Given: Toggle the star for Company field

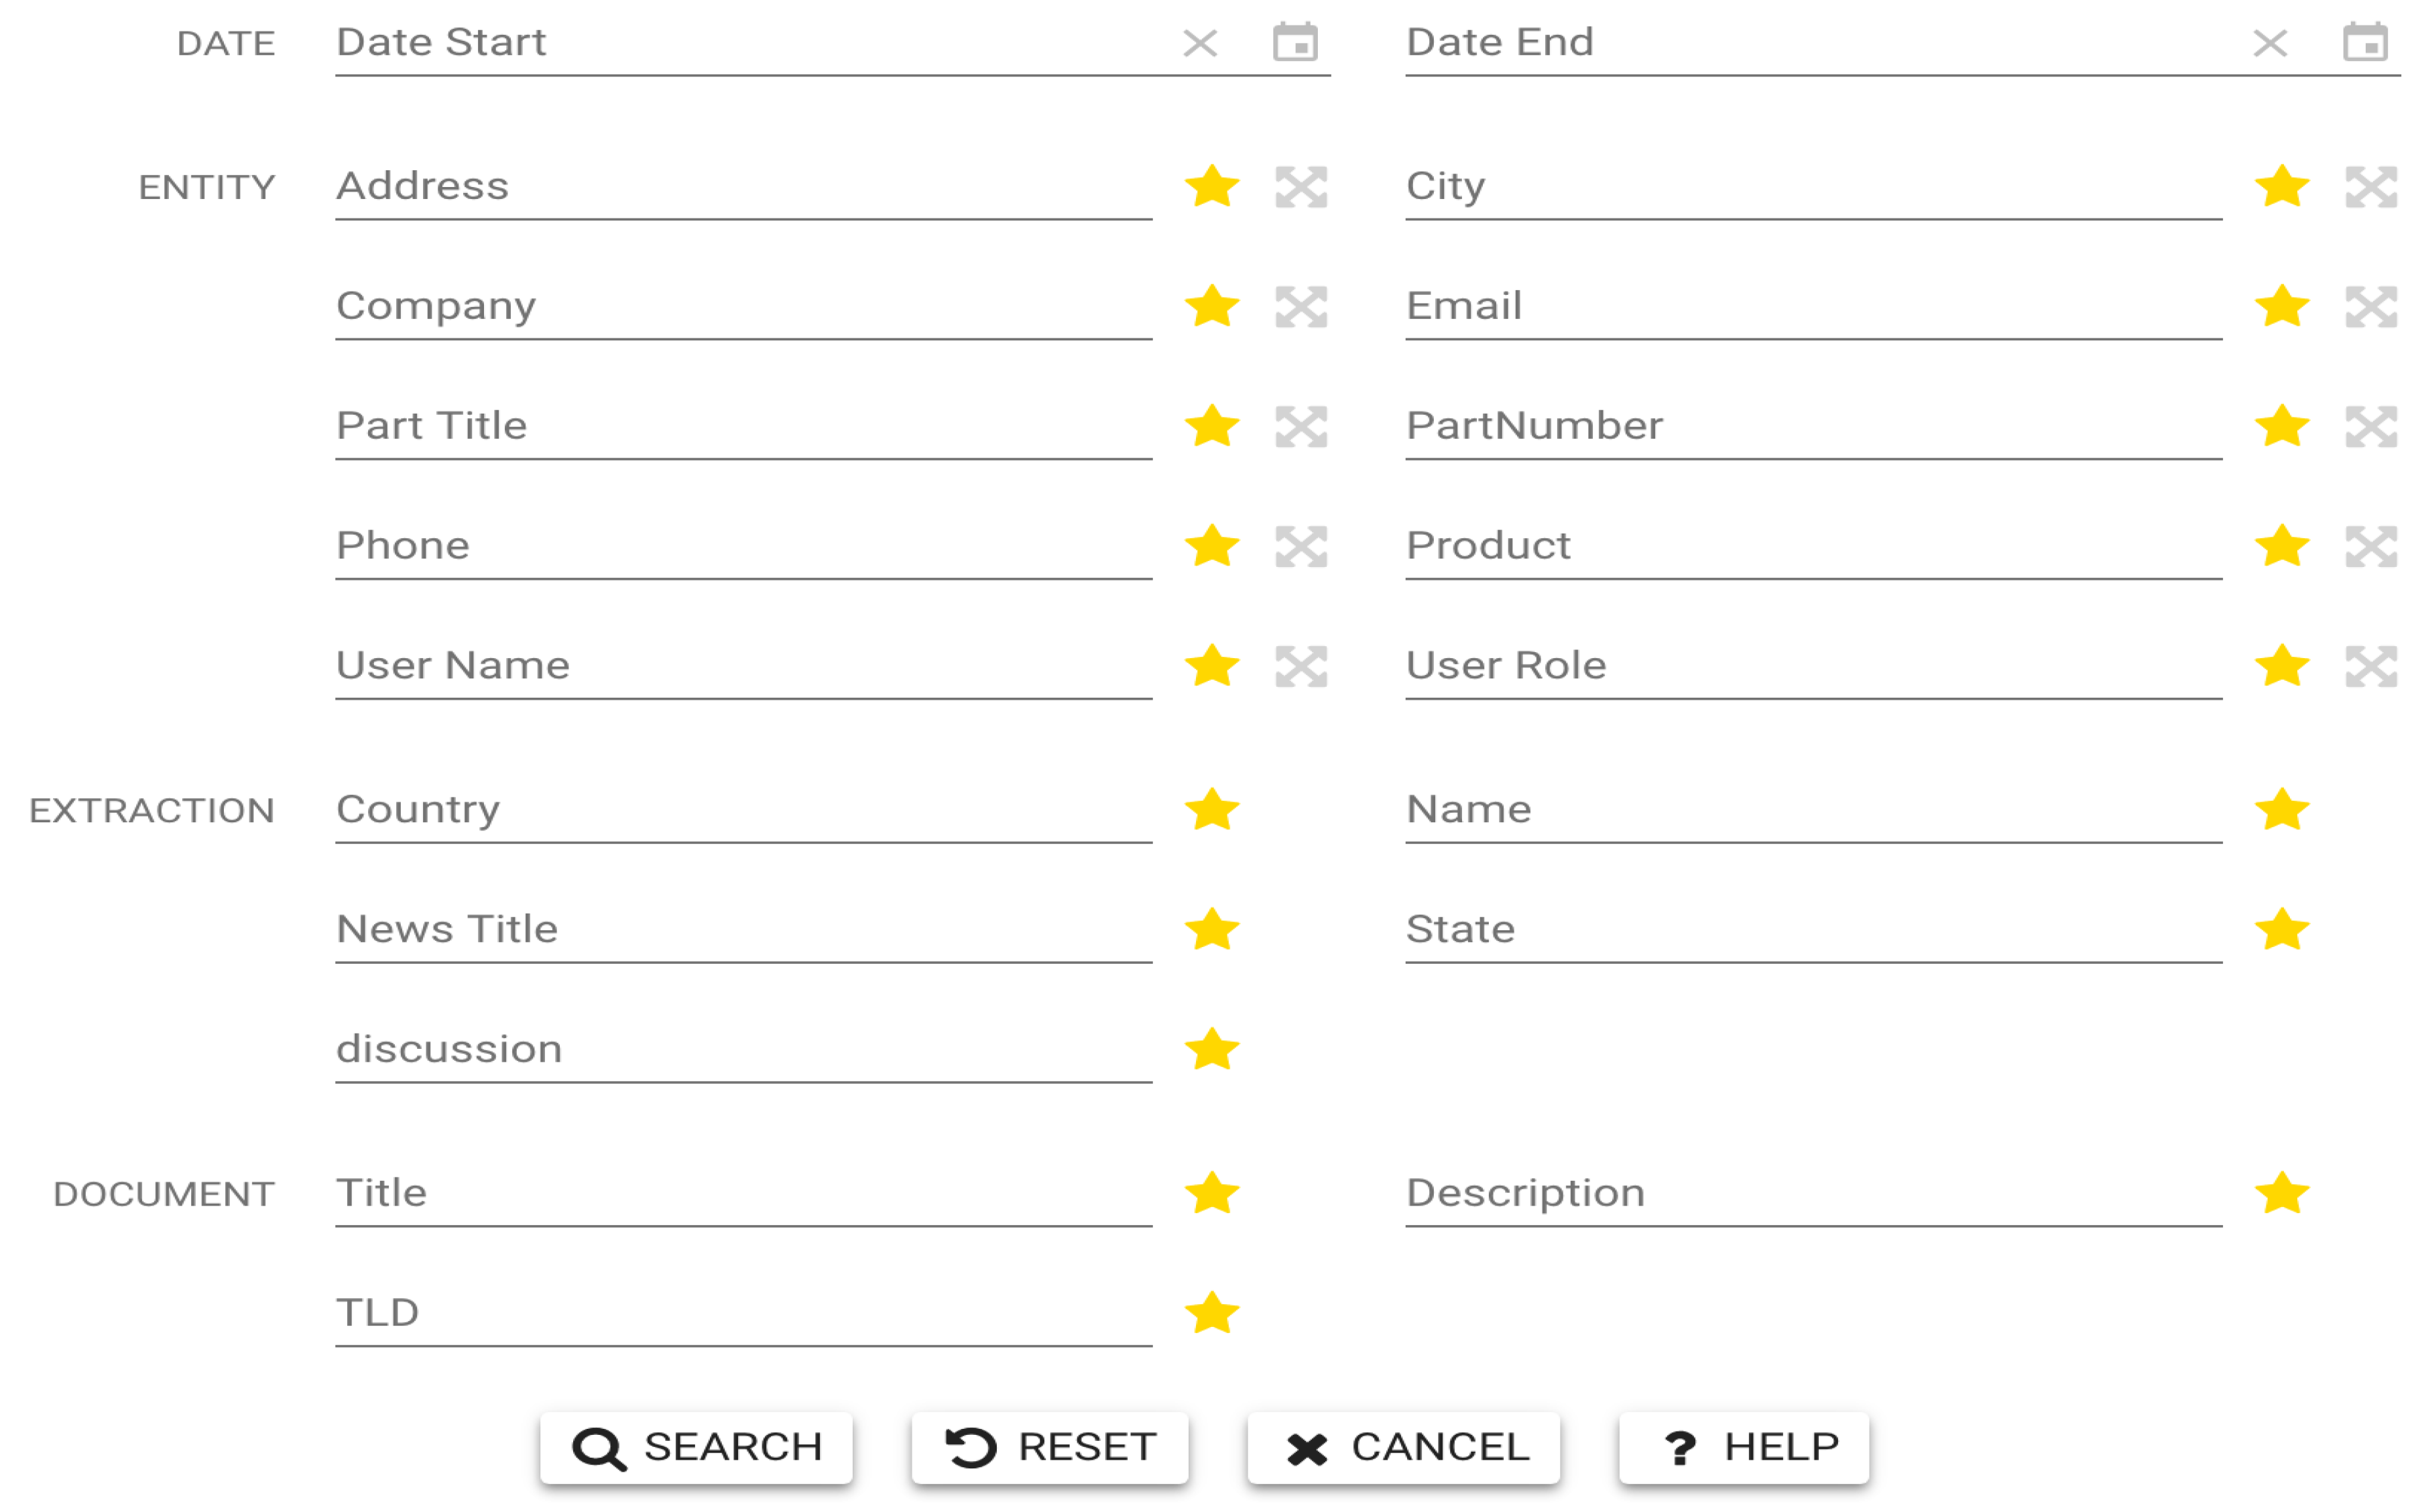Looking at the screenshot, I should point(1212,307).
